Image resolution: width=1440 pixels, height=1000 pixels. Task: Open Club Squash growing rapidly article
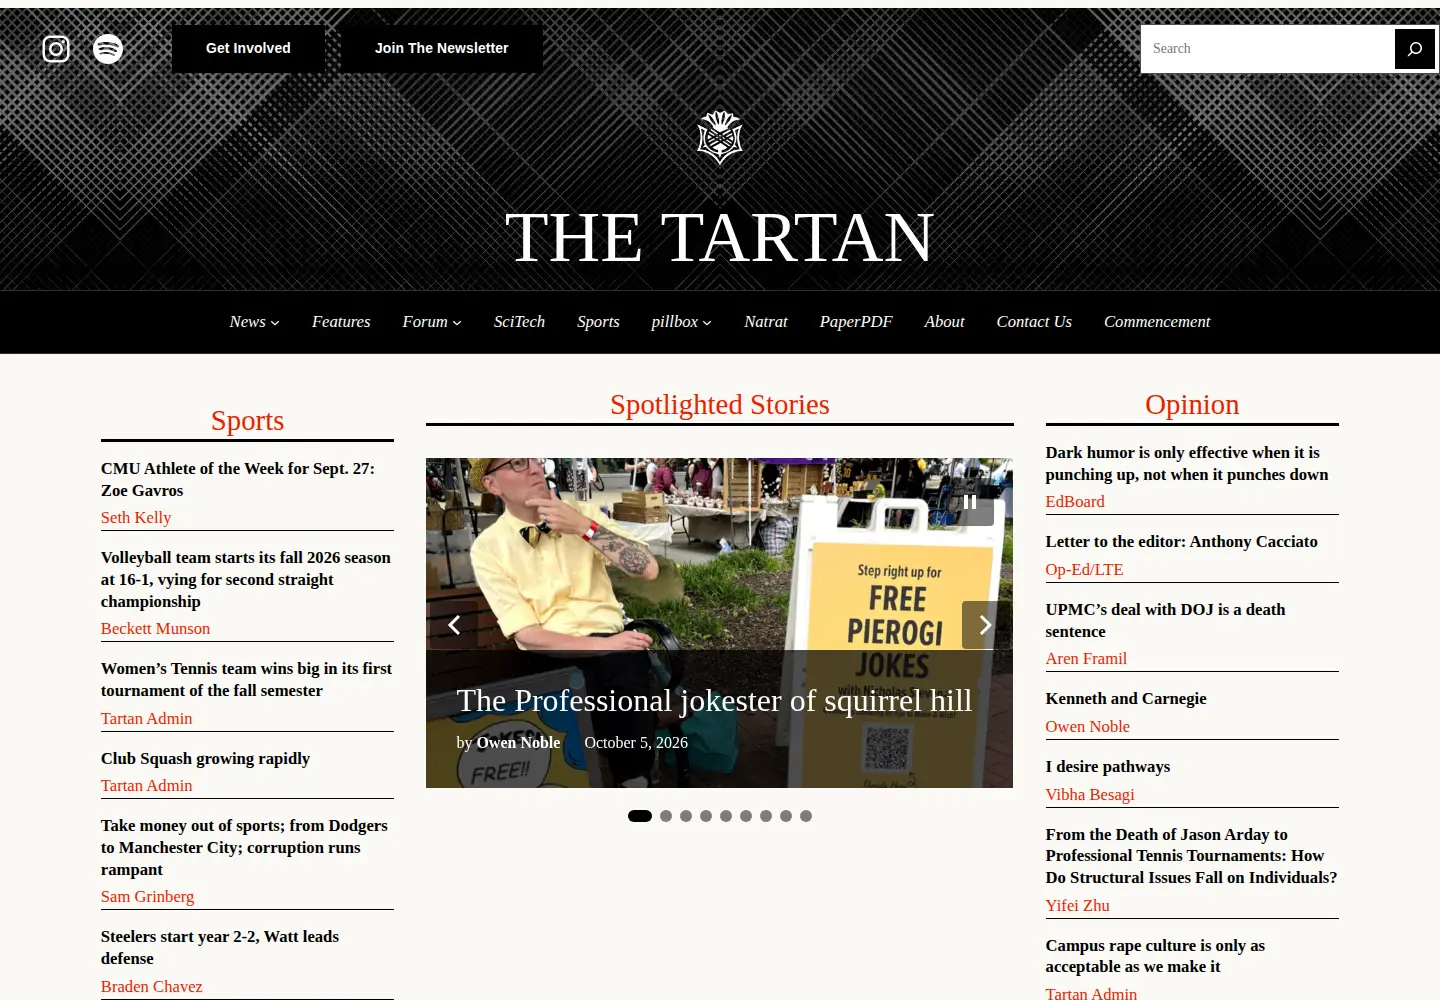tap(205, 758)
